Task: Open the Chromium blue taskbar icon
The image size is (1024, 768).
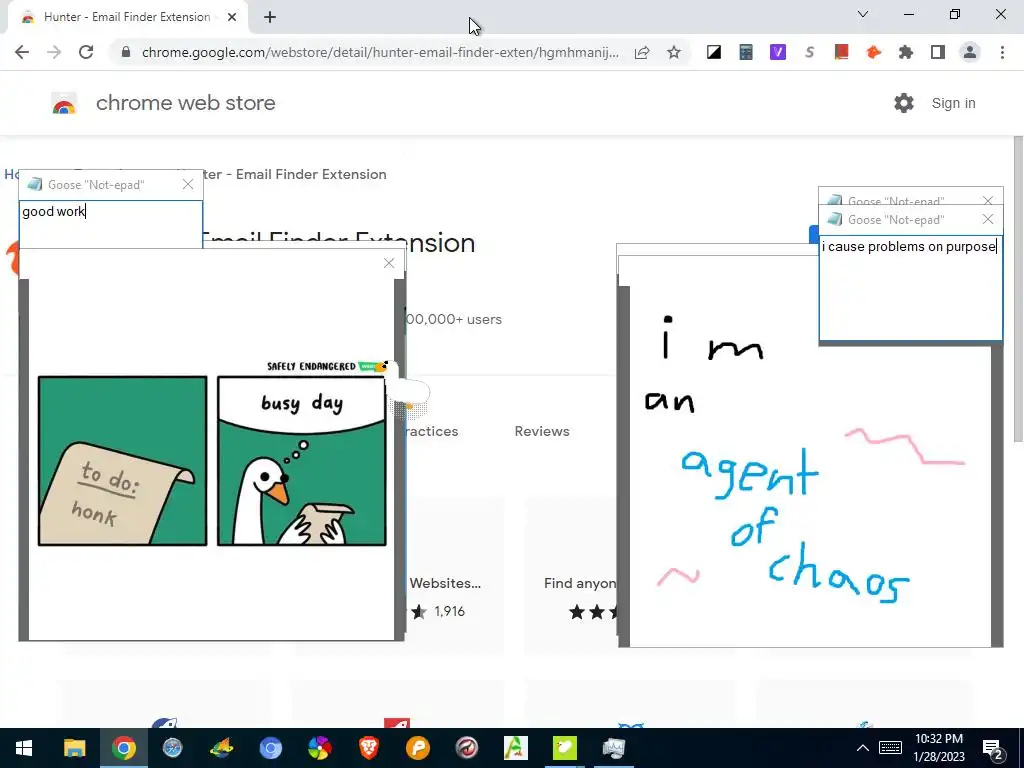Action: [x=270, y=748]
